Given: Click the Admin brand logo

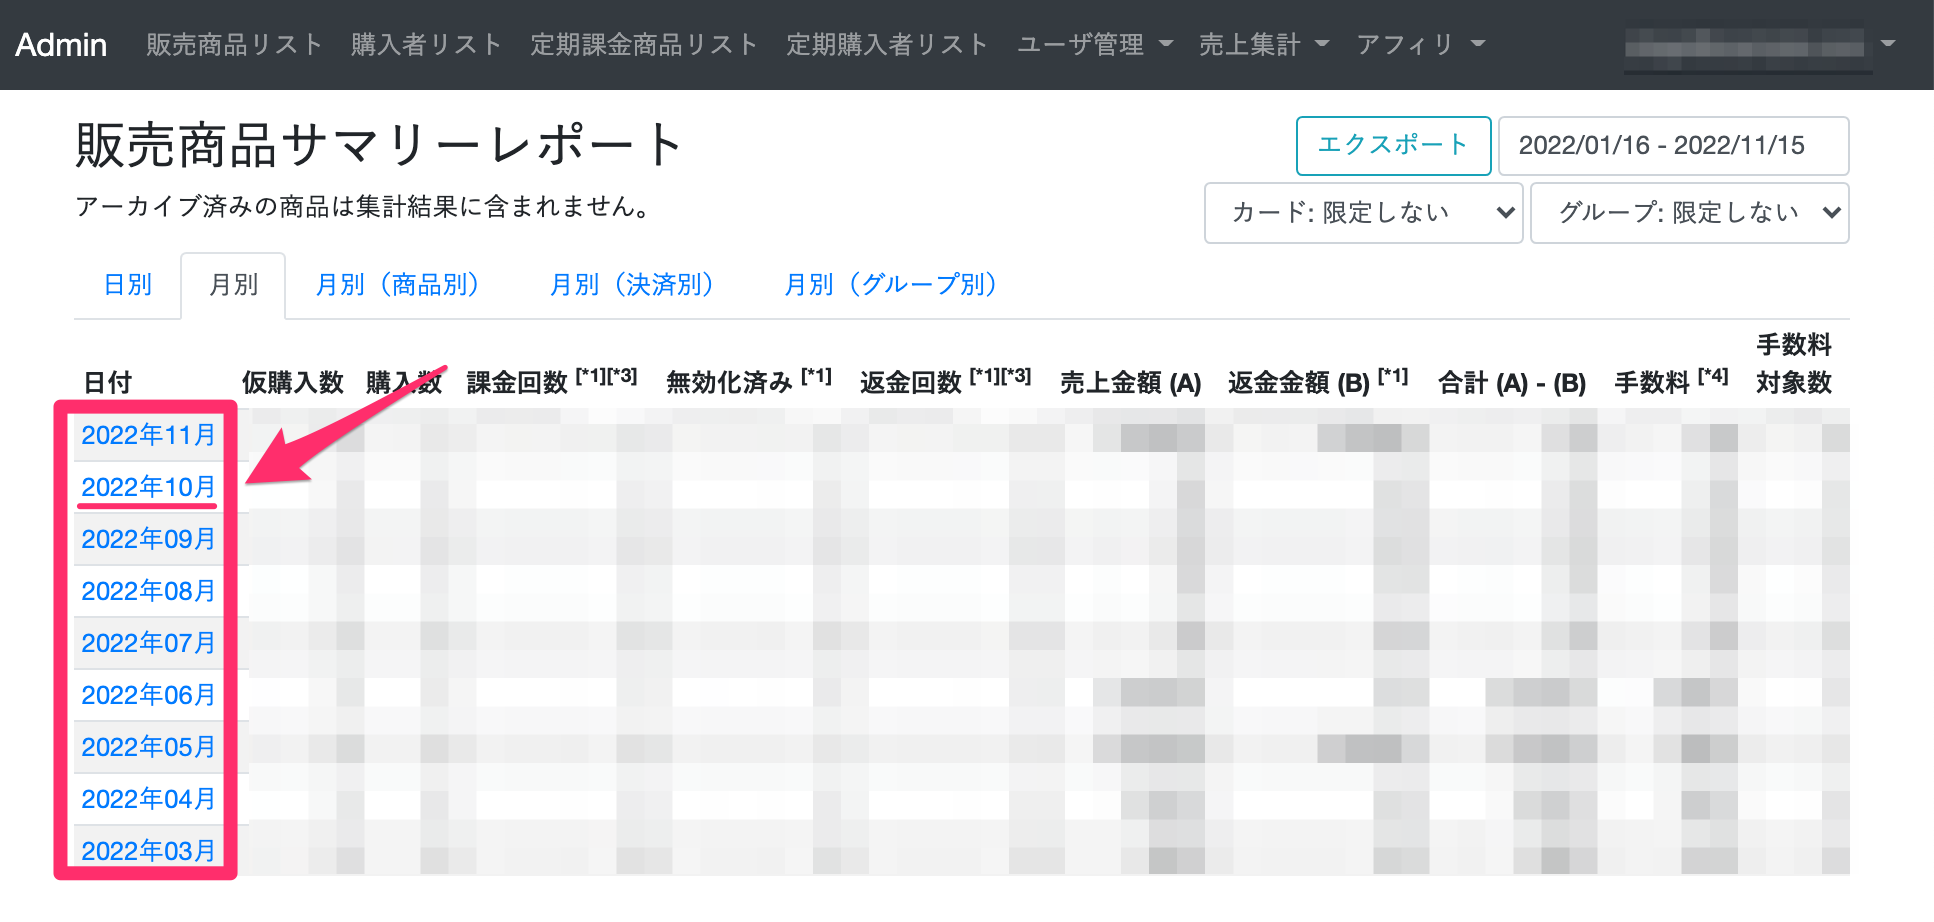Looking at the screenshot, I should (x=61, y=45).
